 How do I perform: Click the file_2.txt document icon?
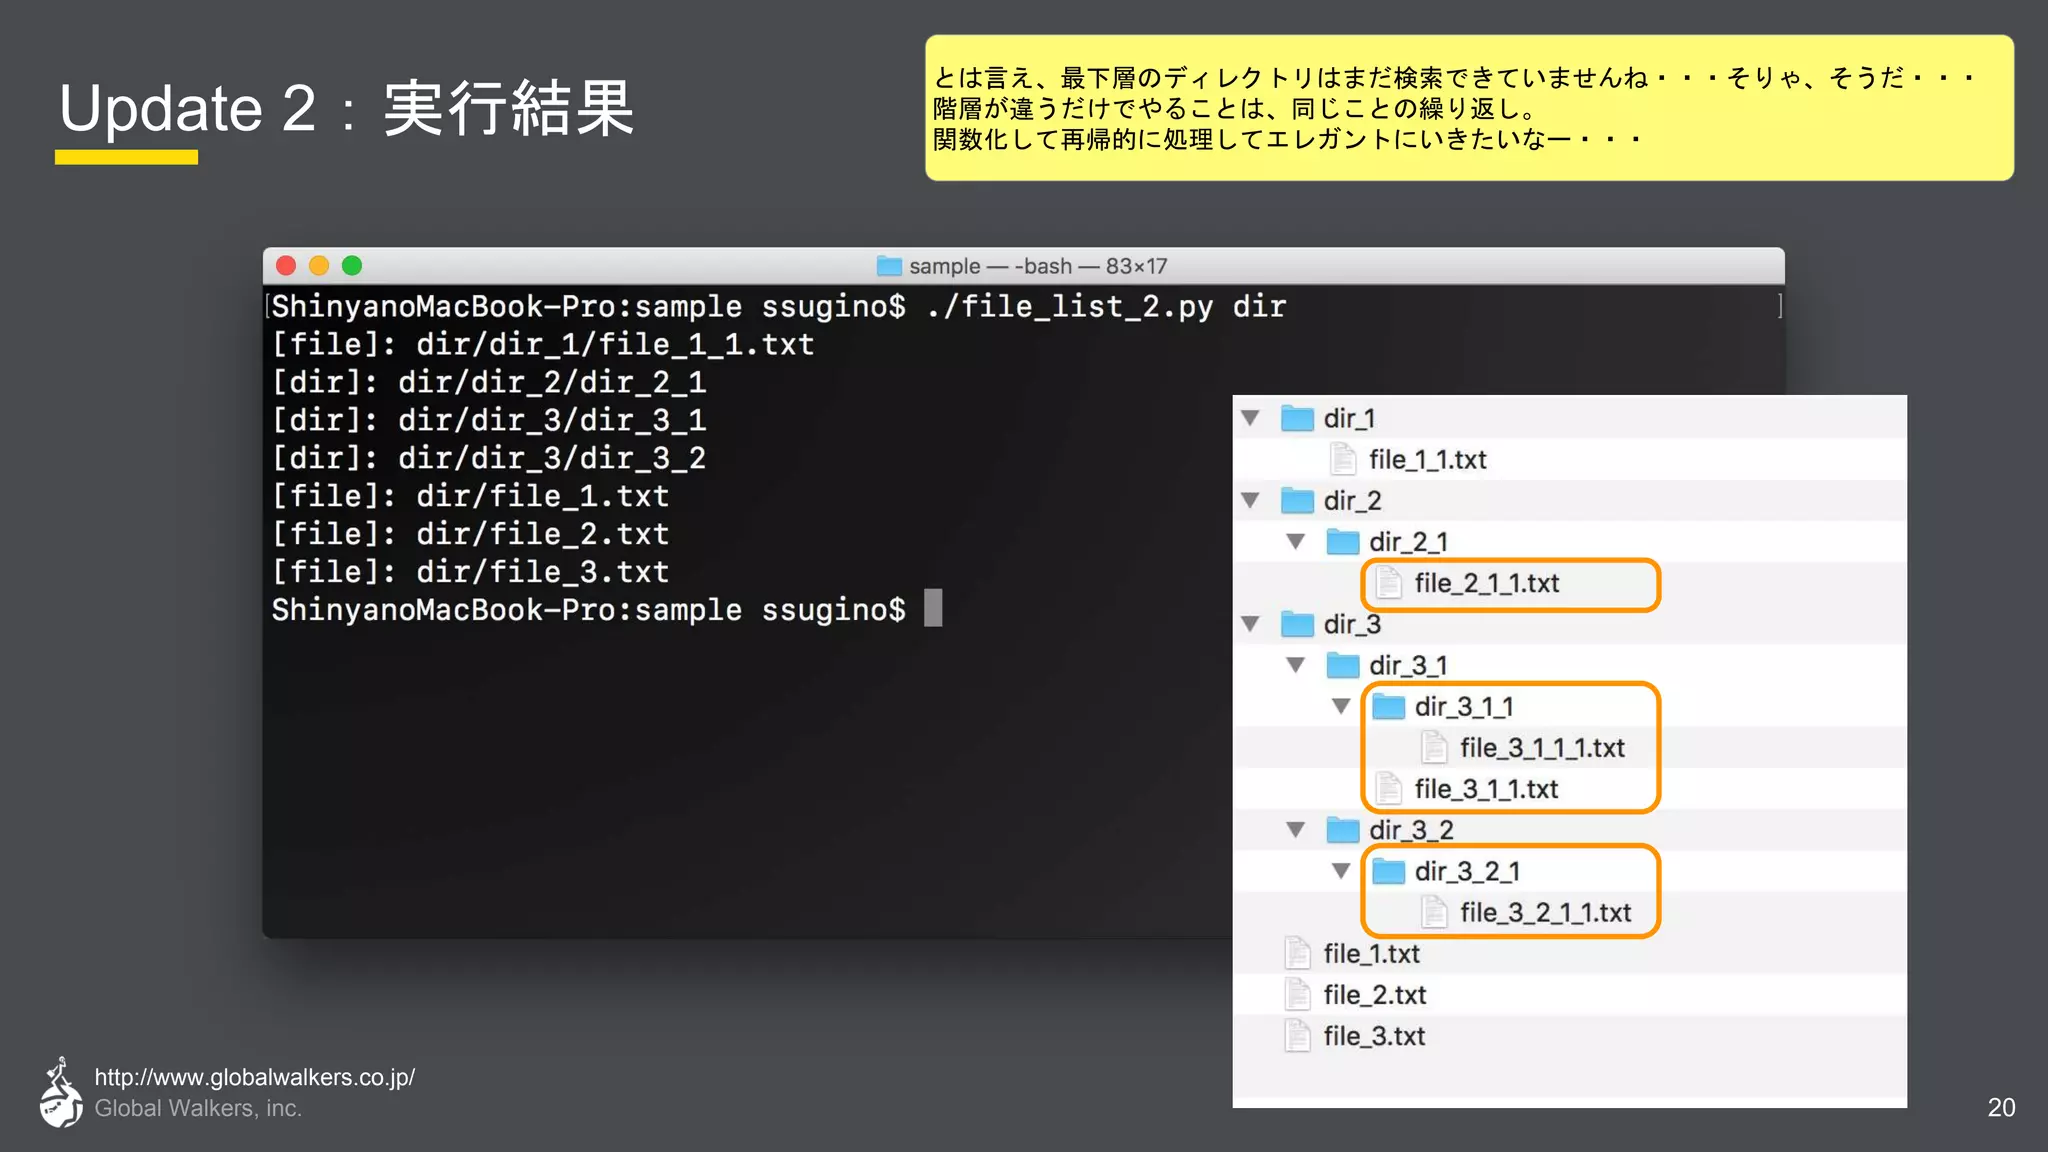[1298, 994]
